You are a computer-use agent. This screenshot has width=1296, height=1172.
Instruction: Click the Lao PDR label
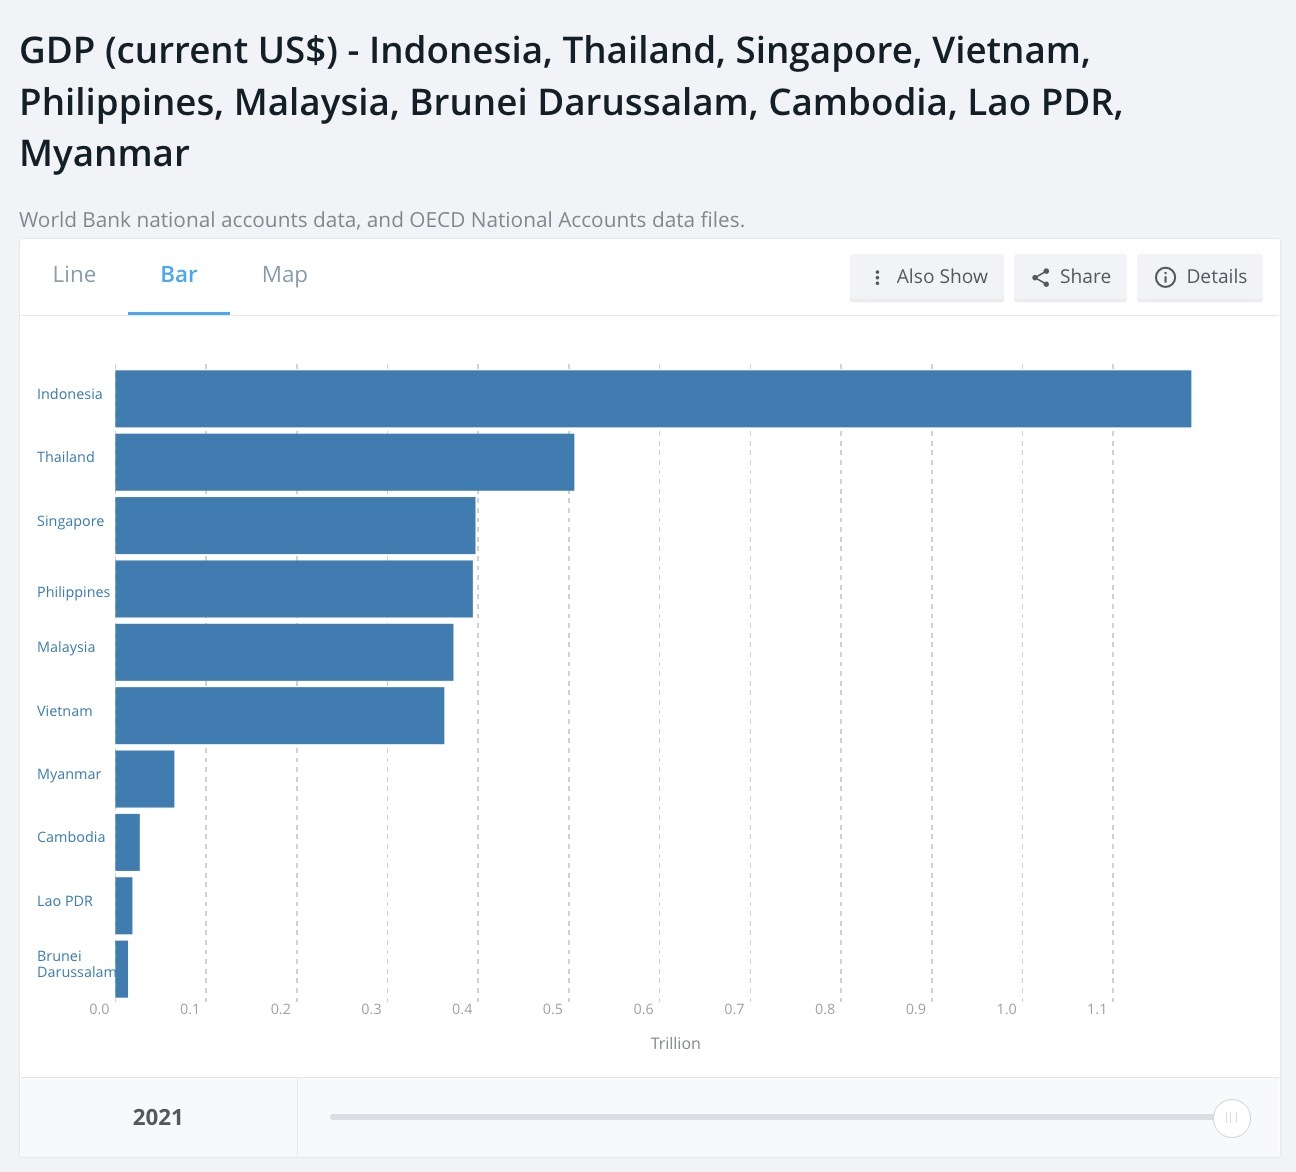point(64,900)
